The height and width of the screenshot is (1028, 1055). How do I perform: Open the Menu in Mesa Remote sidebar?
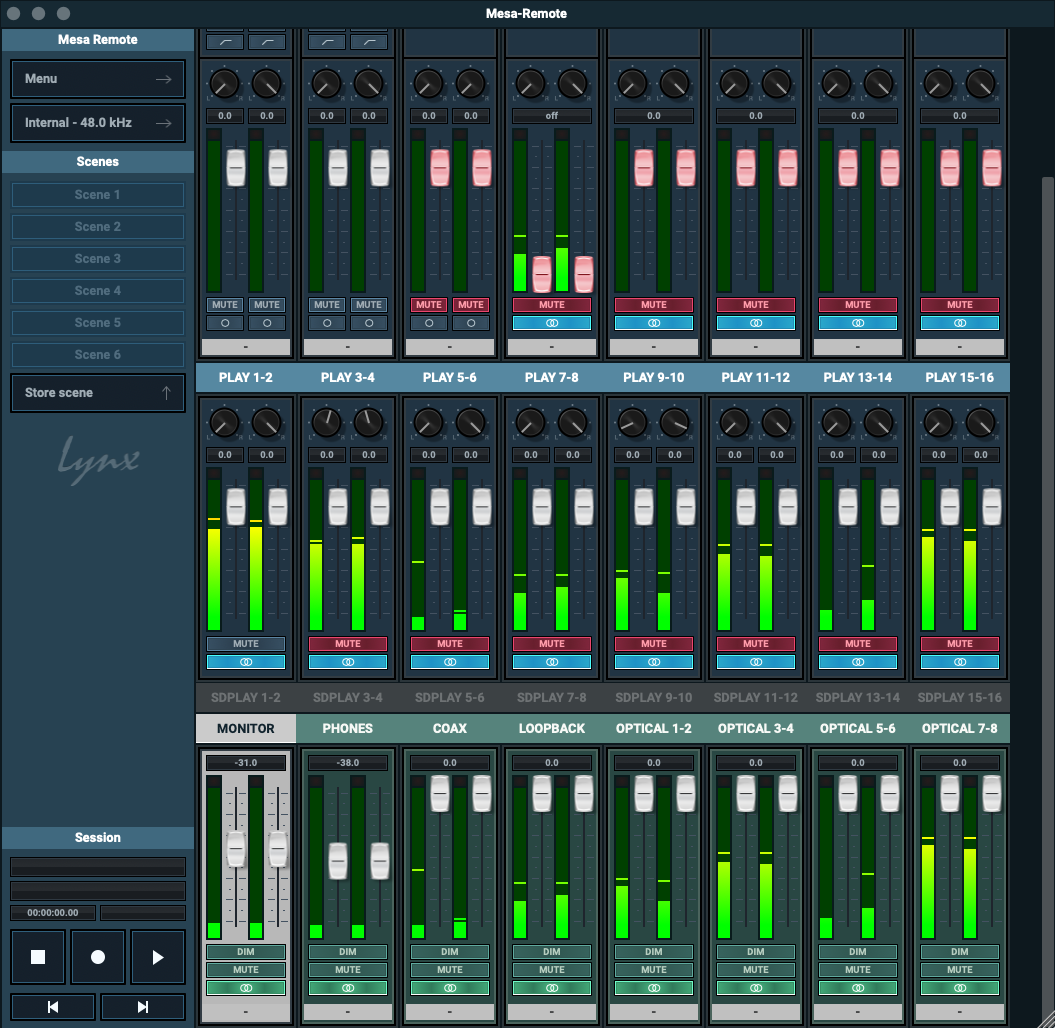tap(98, 79)
